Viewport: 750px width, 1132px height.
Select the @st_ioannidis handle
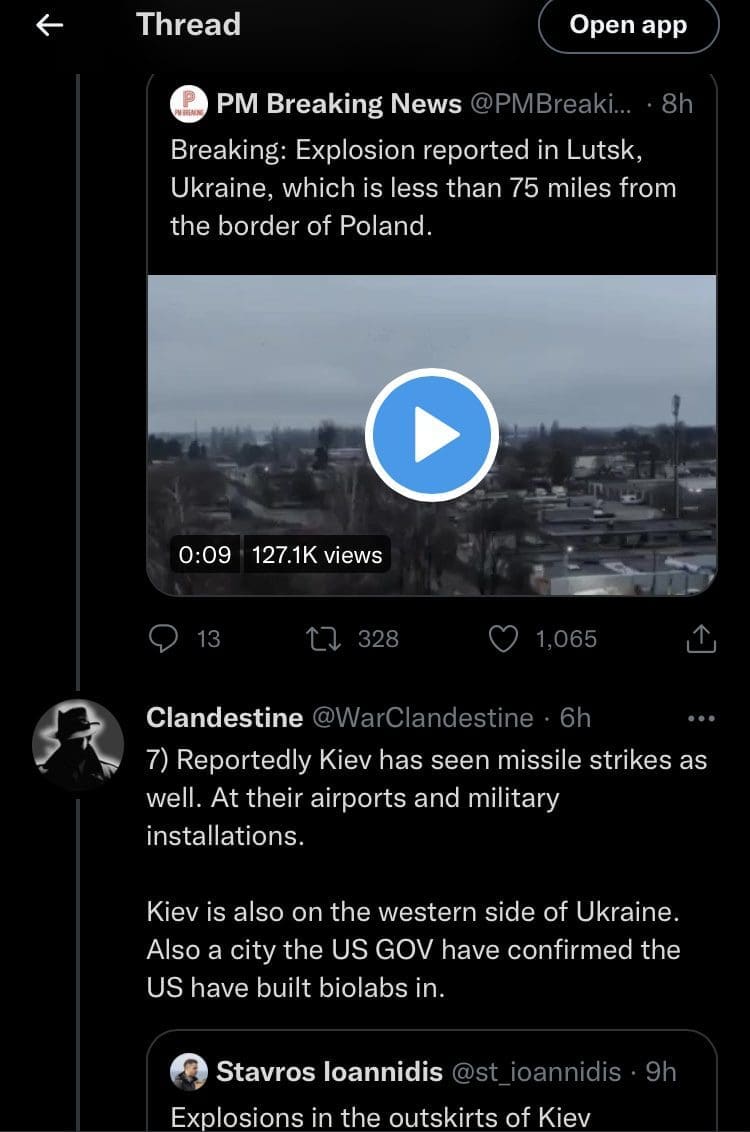point(537,1072)
